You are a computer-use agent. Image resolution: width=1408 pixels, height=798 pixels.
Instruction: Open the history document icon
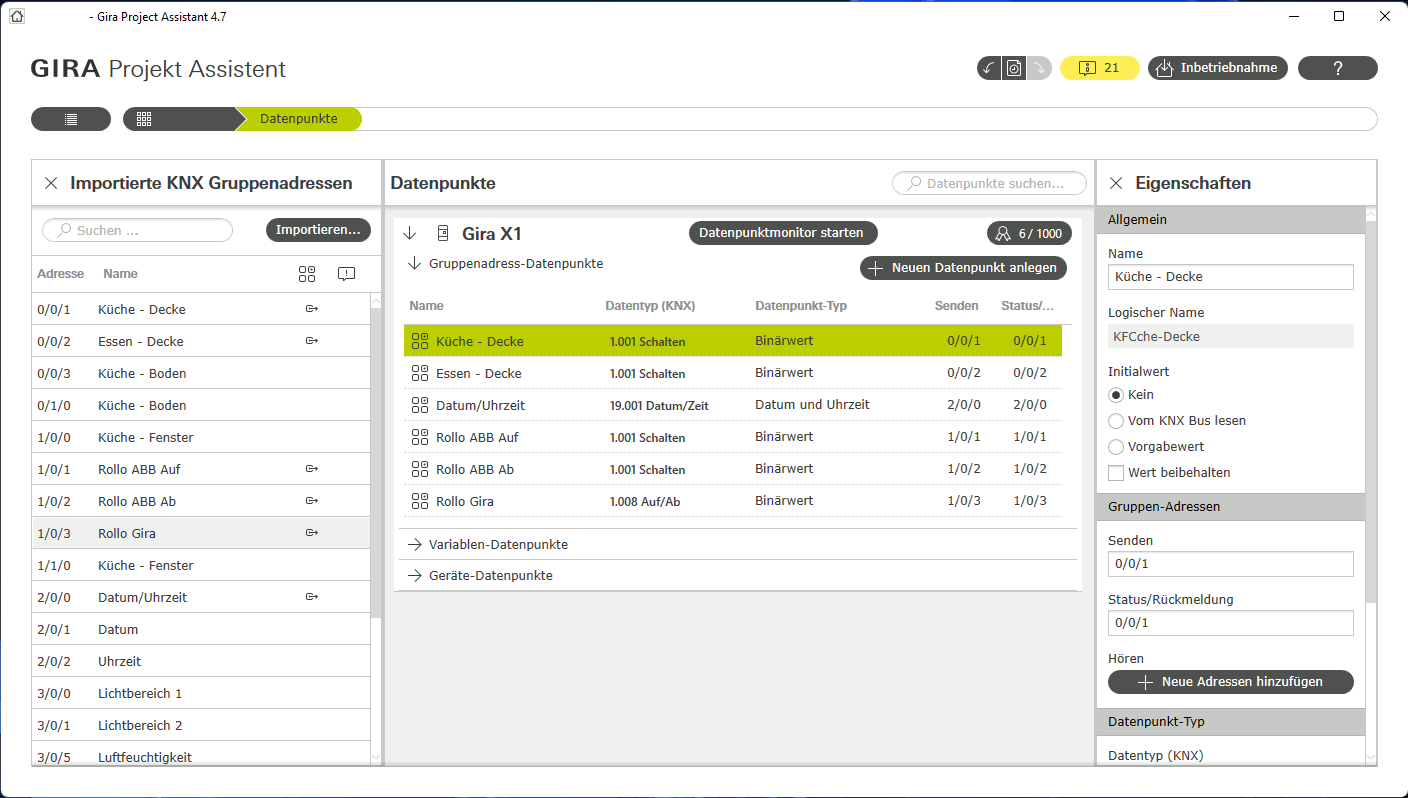pos(1014,68)
